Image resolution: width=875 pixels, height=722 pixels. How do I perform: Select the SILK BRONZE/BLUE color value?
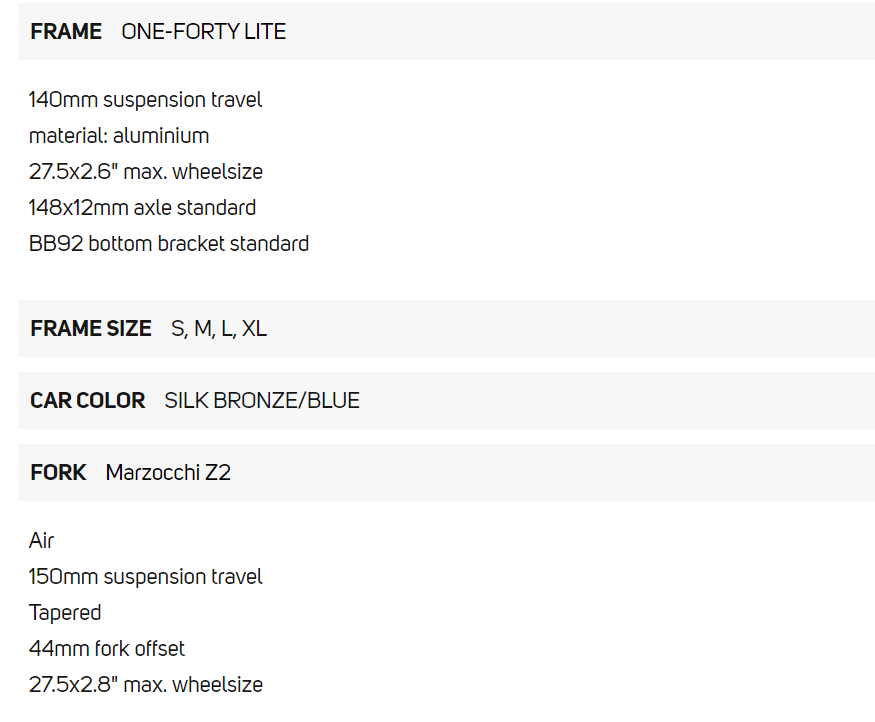click(262, 401)
